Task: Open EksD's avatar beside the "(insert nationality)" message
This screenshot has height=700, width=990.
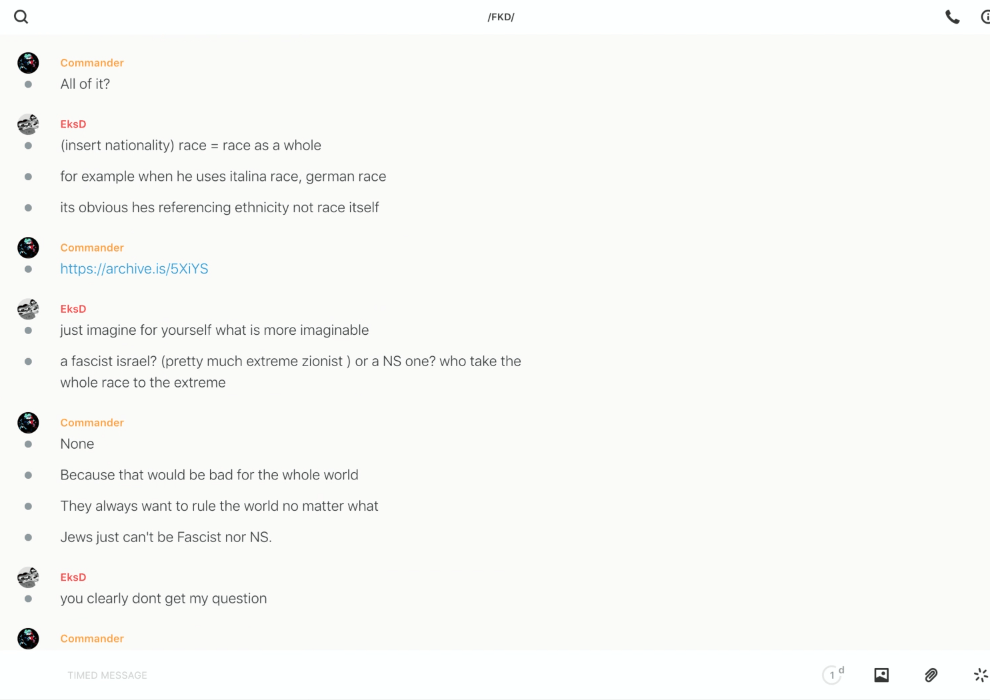Action: point(28,124)
